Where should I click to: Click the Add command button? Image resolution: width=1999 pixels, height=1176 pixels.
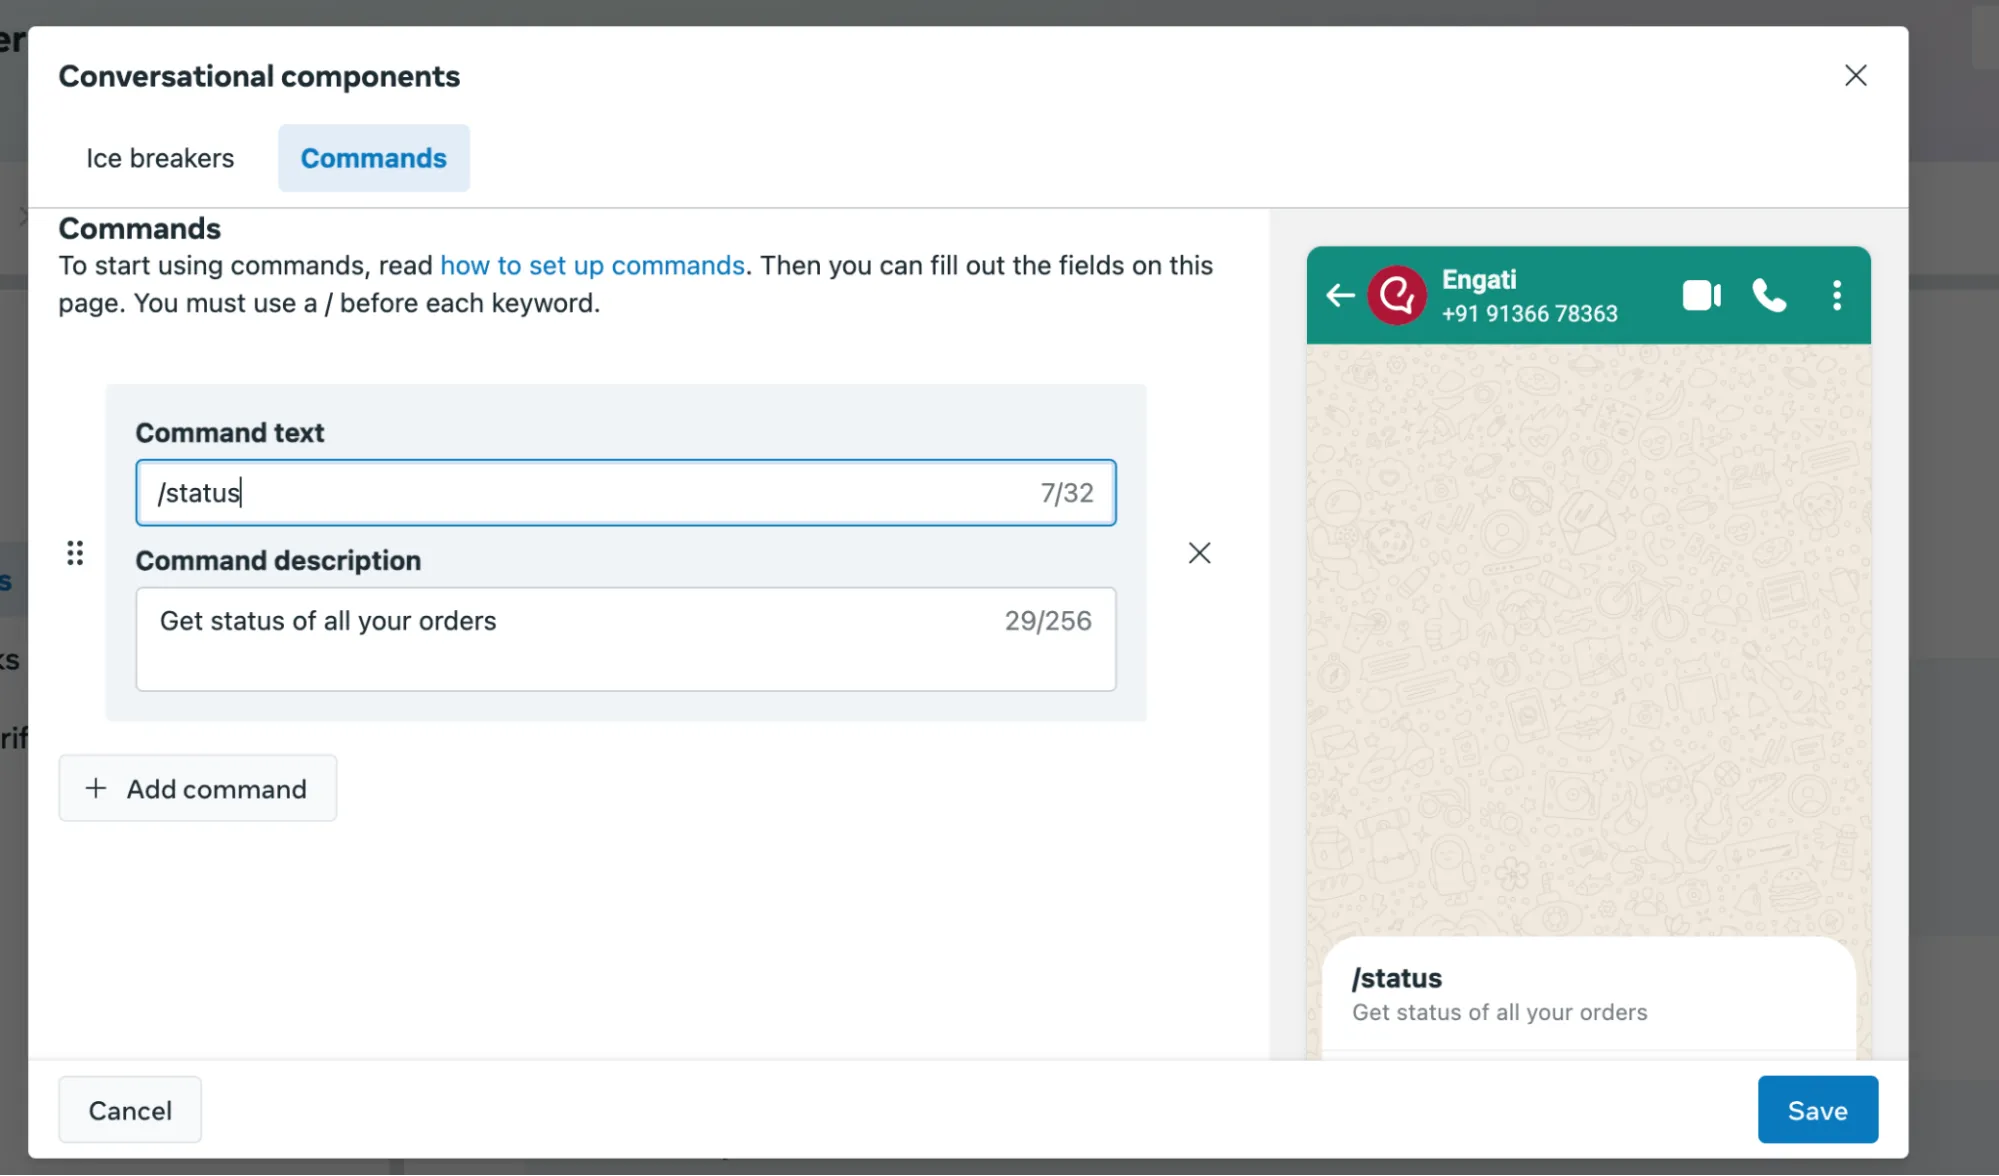(x=197, y=787)
